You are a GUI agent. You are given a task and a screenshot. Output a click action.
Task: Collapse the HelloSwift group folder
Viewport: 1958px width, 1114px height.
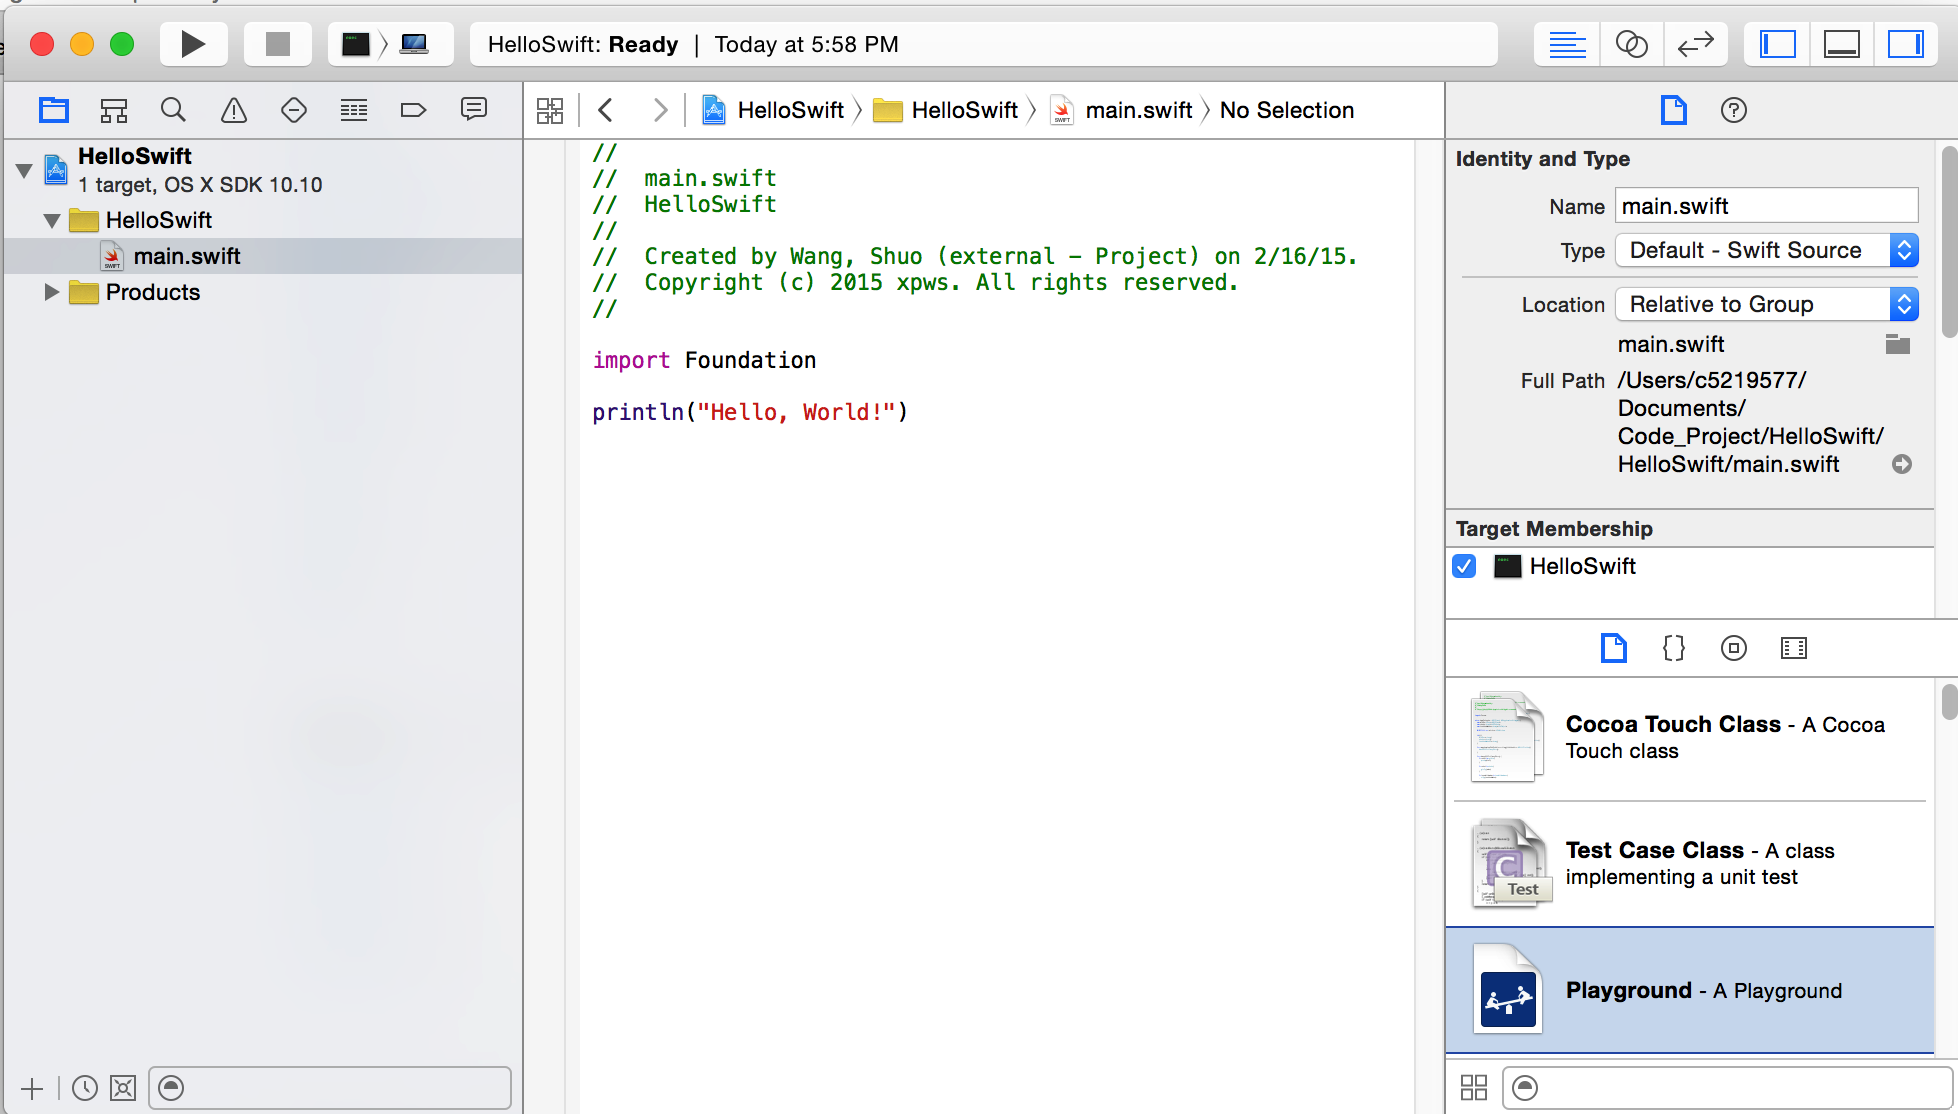(x=52, y=220)
